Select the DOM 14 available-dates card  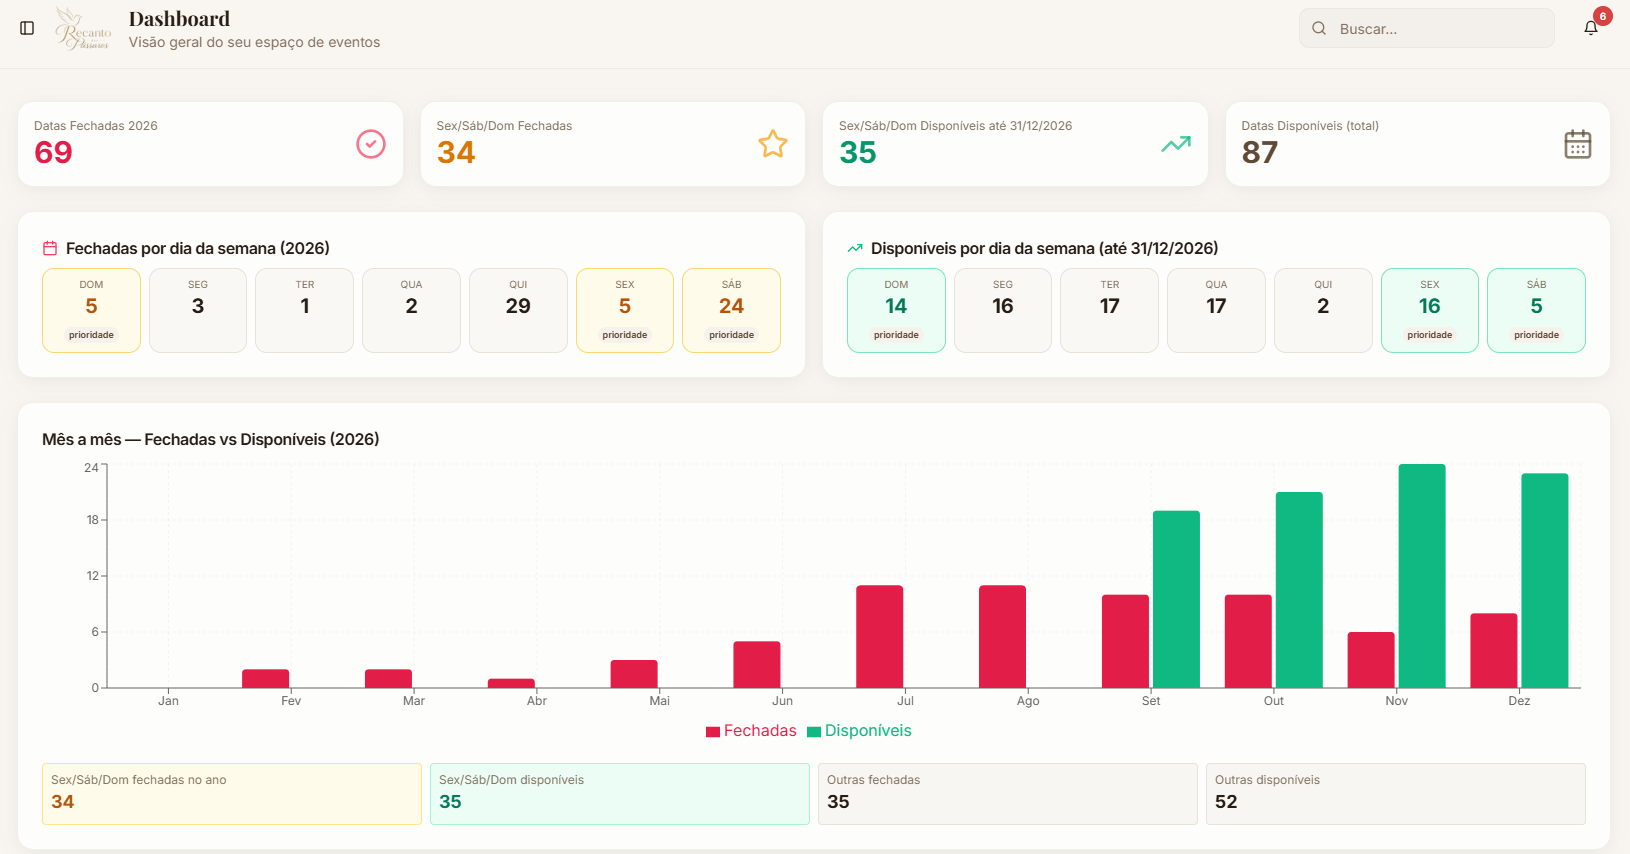click(x=896, y=310)
